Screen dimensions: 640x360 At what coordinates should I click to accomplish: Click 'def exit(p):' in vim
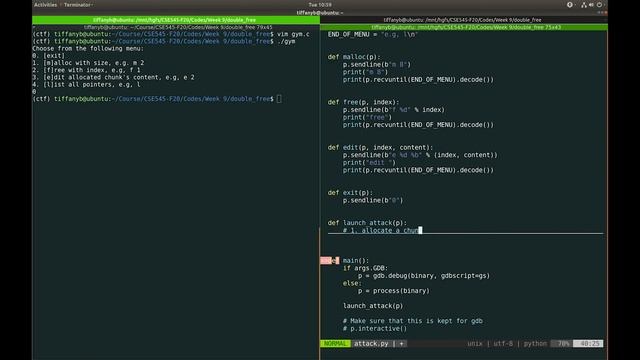click(350, 193)
